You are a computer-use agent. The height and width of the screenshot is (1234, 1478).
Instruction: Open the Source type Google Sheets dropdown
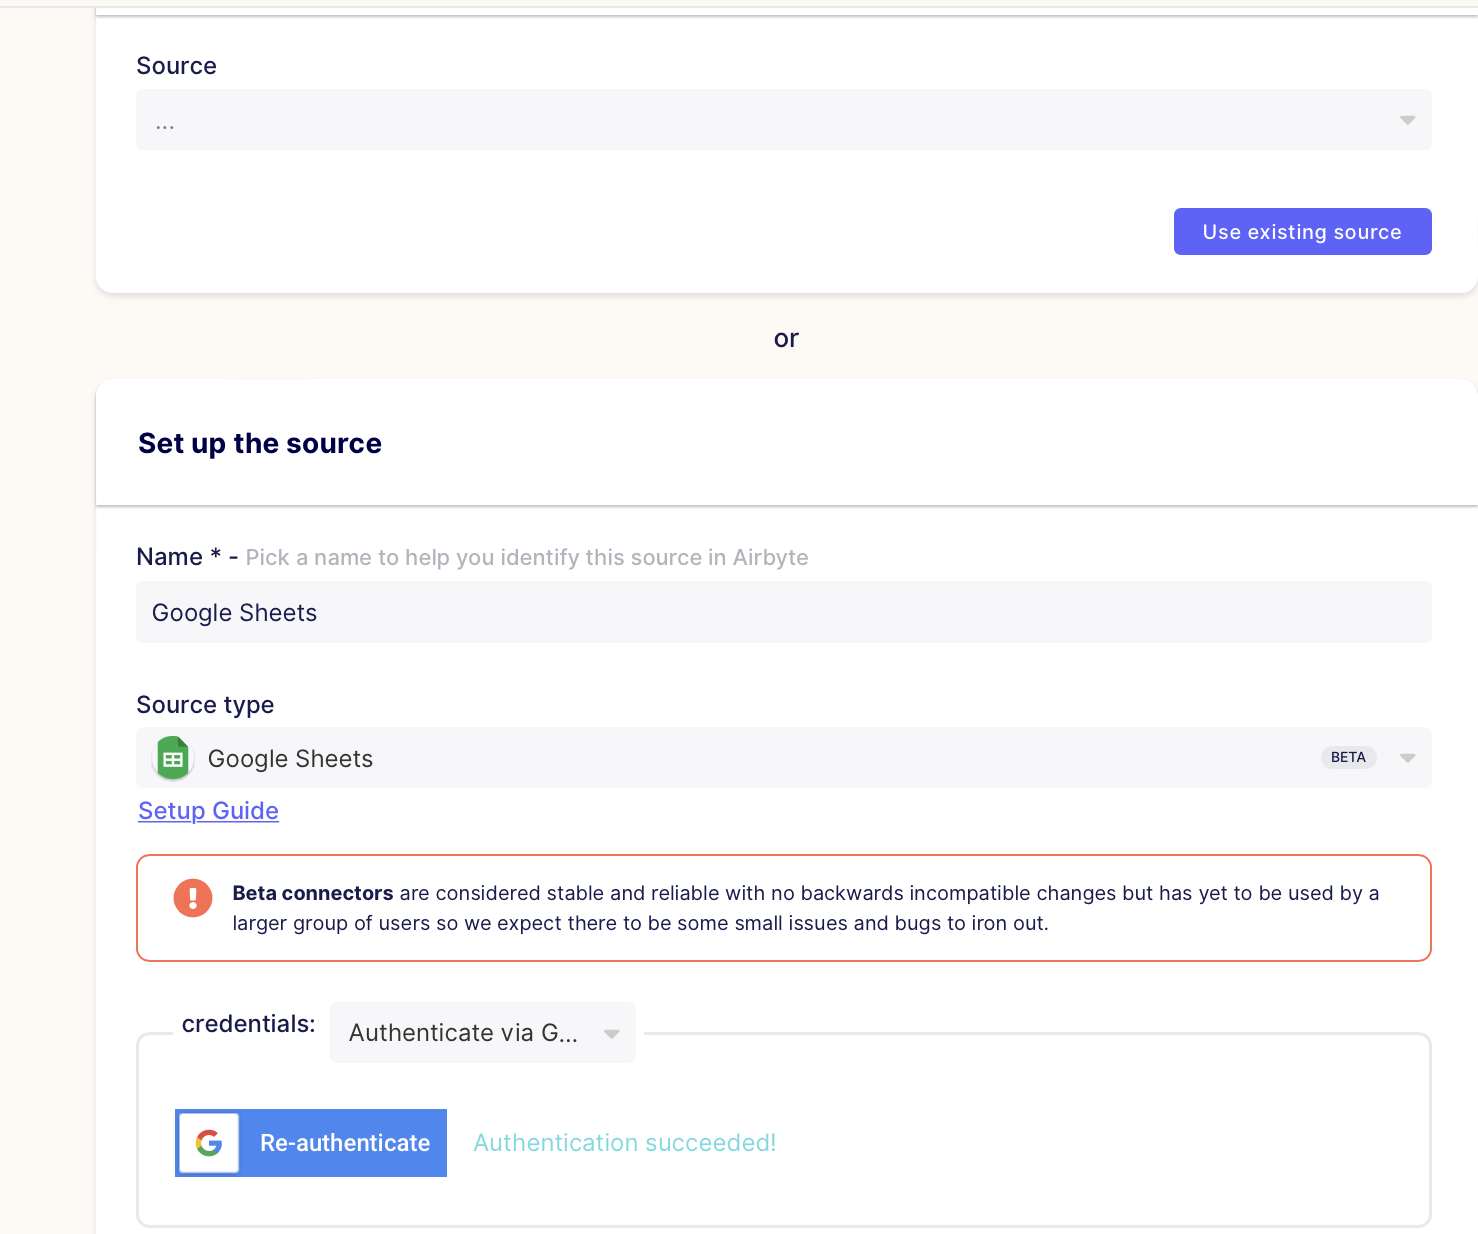[783, 758]
